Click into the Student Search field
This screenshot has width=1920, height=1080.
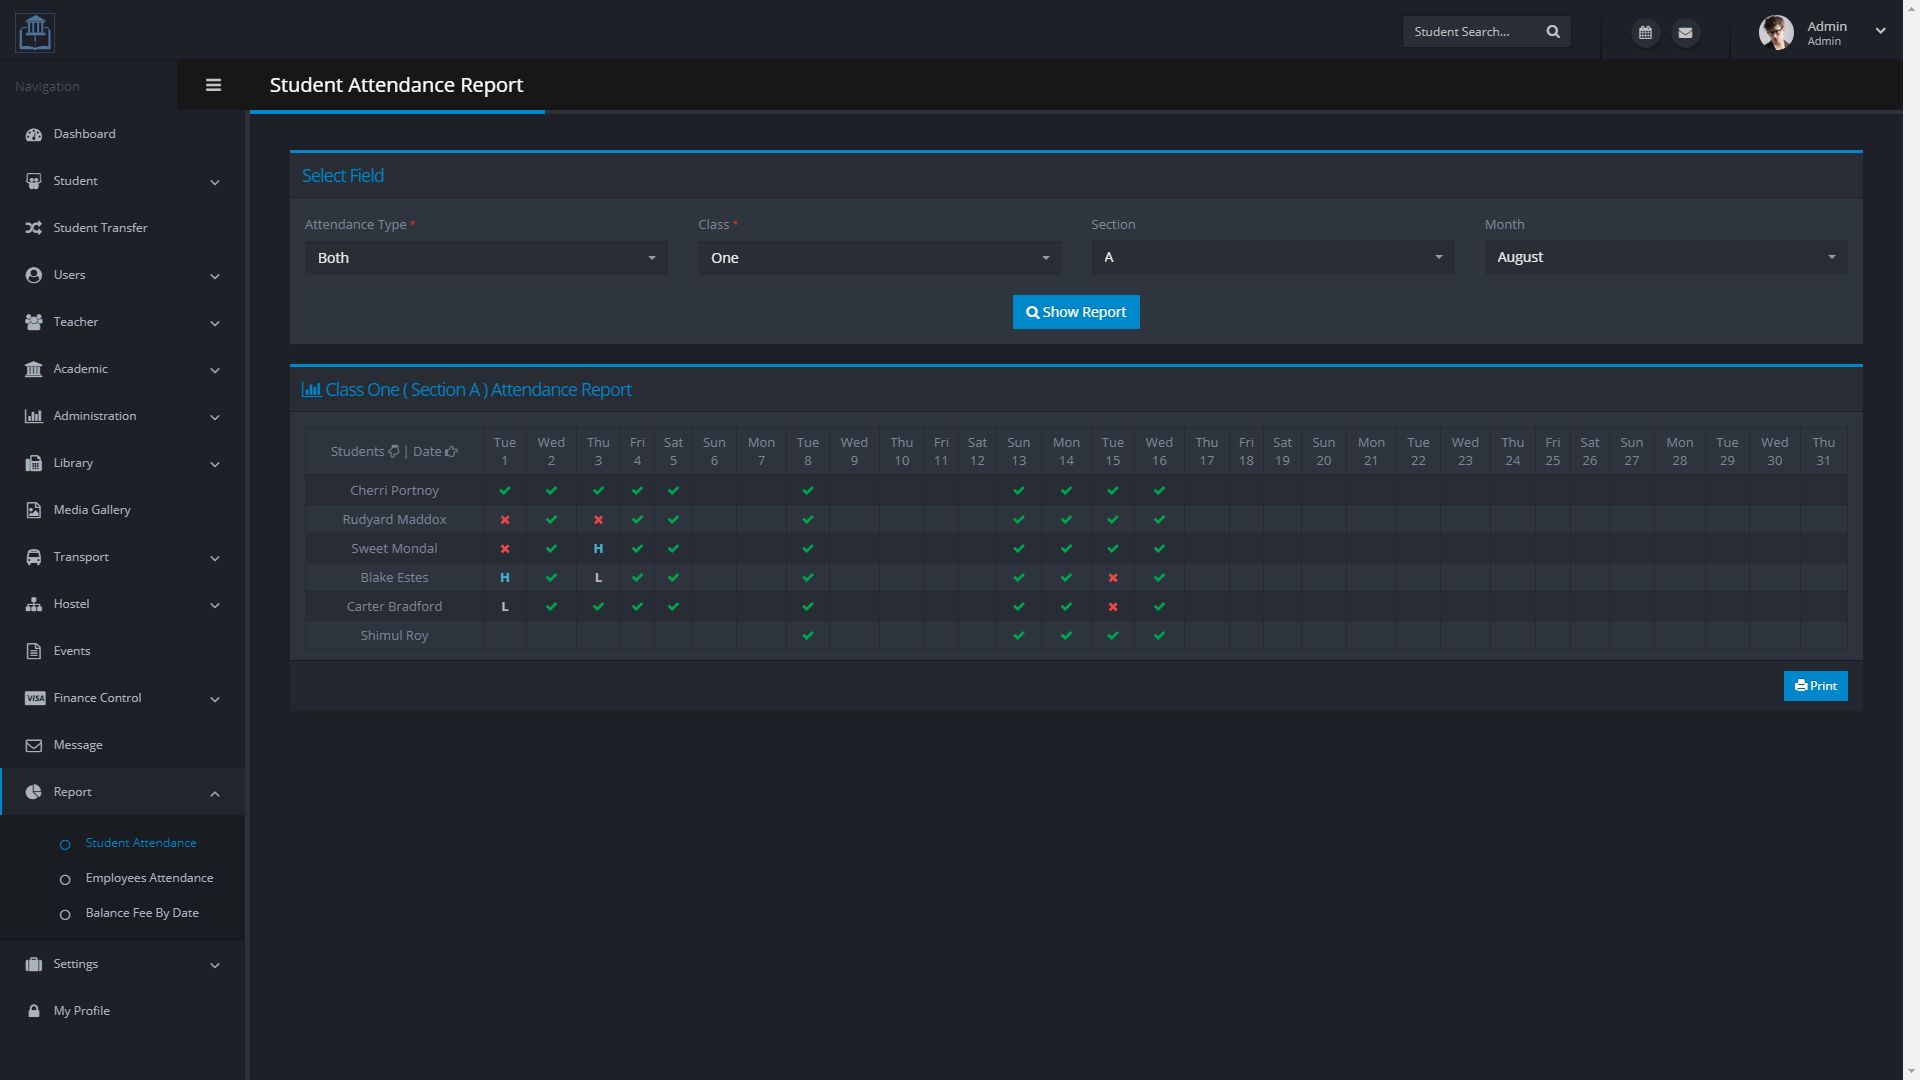pos(1470,32)
